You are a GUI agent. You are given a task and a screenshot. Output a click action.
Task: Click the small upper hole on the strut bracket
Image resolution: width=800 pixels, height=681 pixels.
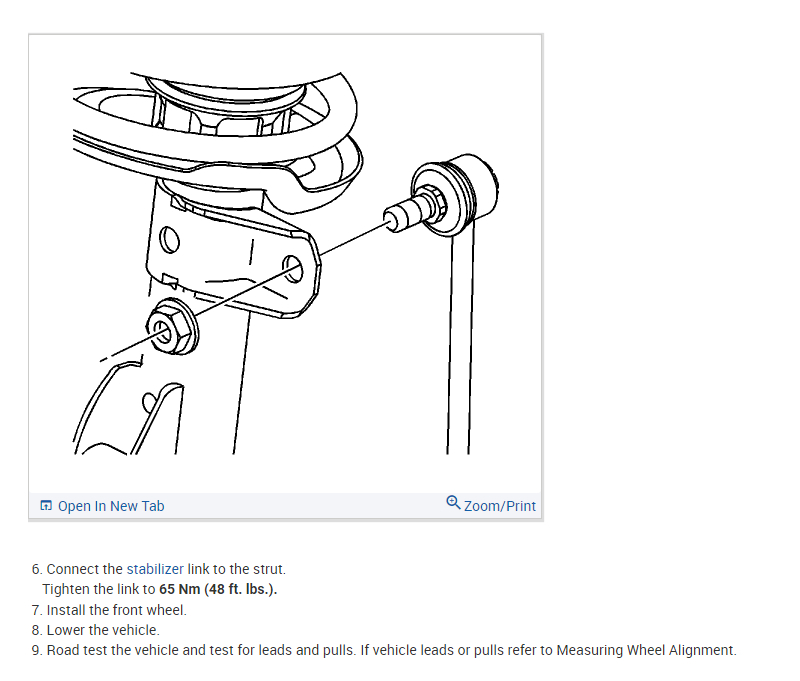pos(169,239)
